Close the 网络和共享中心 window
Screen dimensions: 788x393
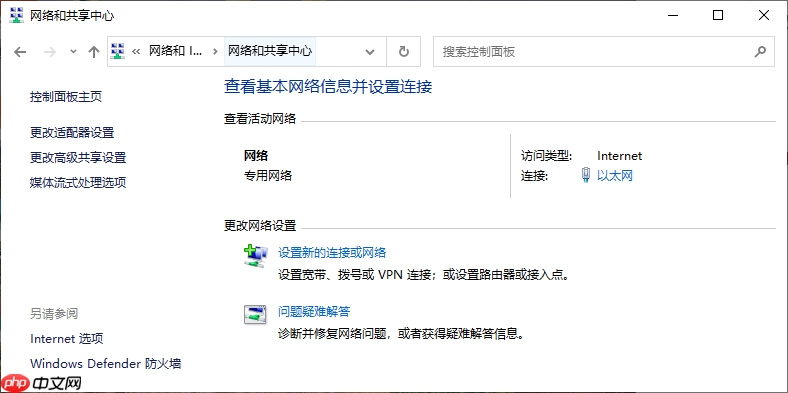tap(763, 16)
